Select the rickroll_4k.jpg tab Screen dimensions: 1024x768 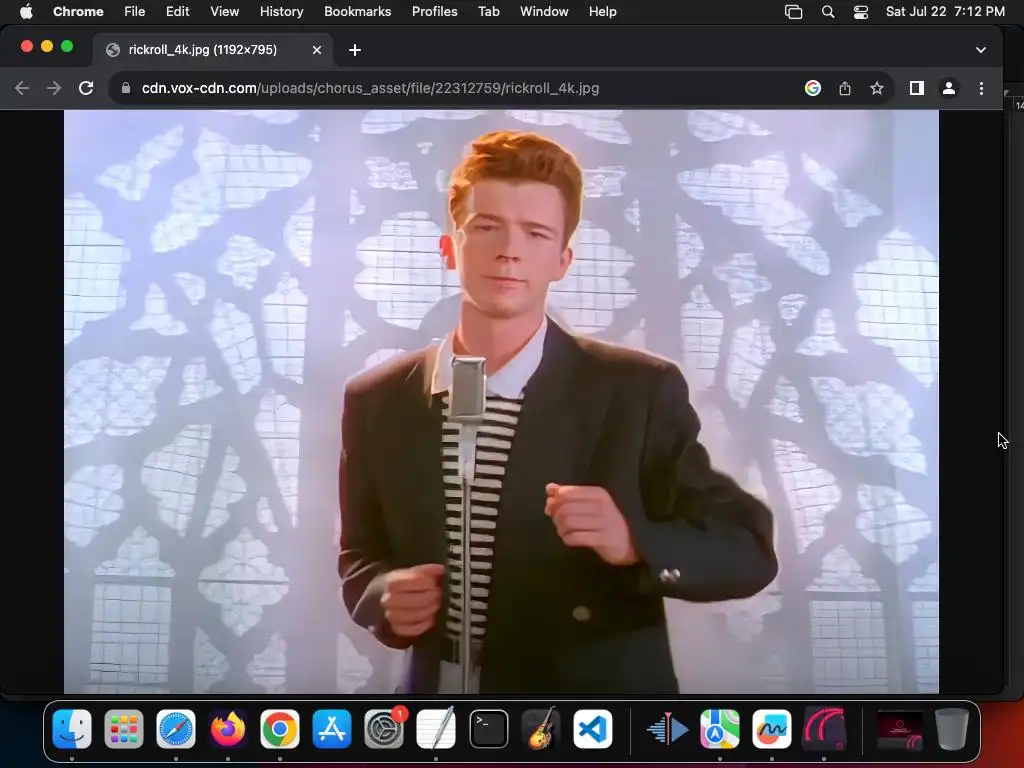coord(213,50)
